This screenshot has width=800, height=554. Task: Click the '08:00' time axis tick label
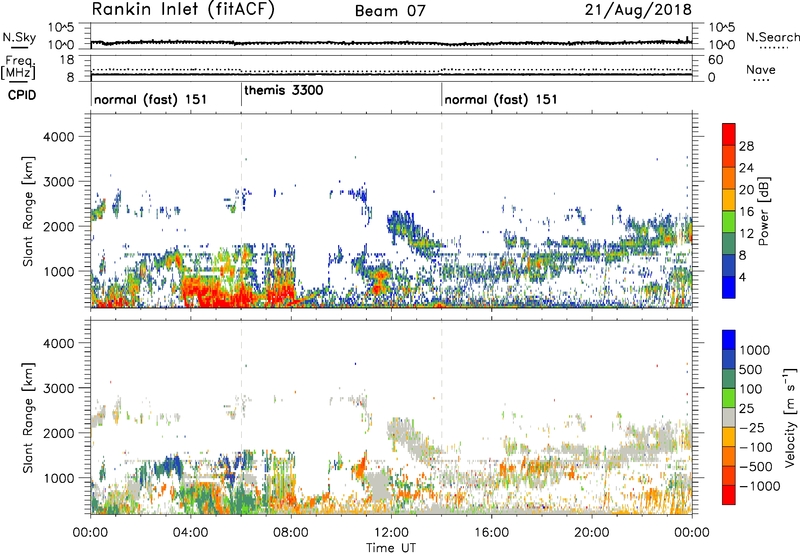pos(290,533)
